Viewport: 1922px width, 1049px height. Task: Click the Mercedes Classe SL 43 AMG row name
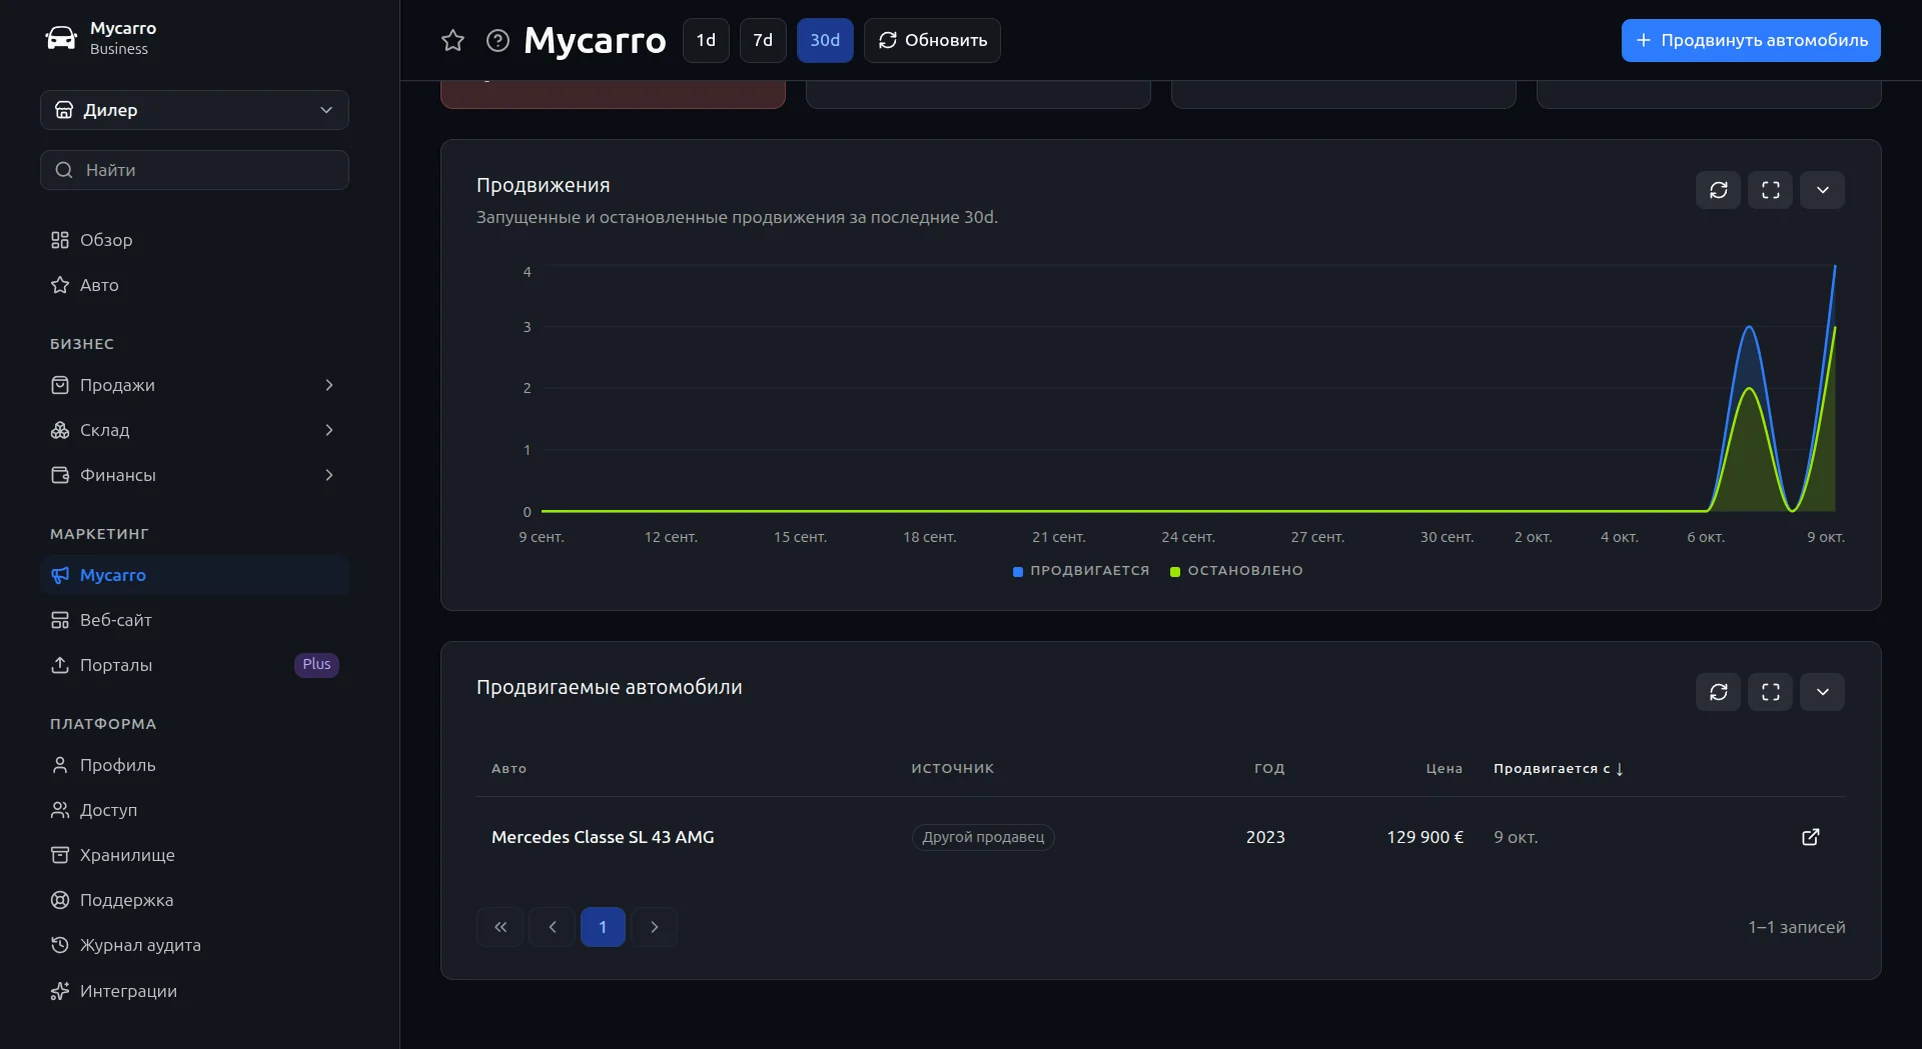click(x=603, y=837)
